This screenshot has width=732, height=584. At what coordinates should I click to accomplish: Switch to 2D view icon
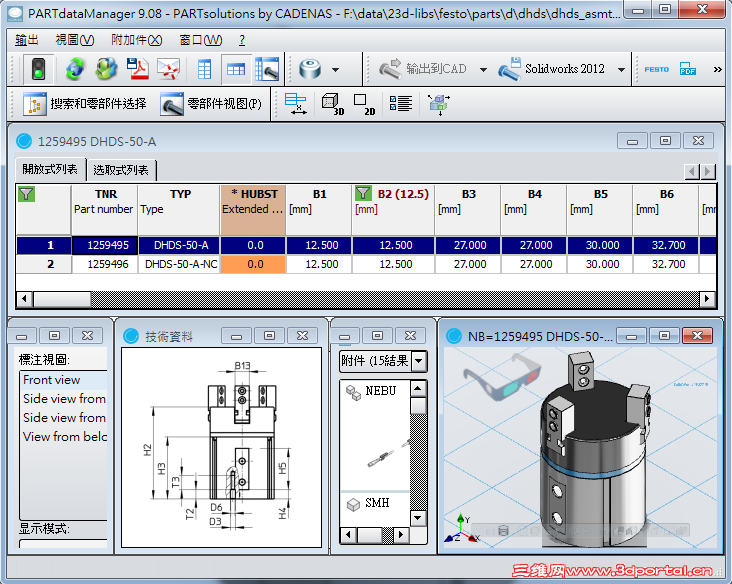tap(364, 104)
